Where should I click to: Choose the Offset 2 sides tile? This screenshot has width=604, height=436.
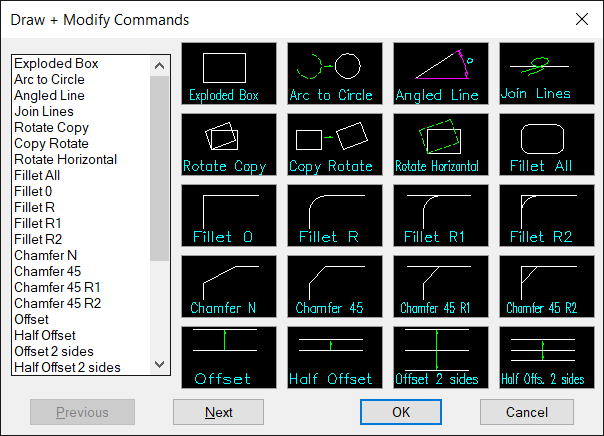441,357
